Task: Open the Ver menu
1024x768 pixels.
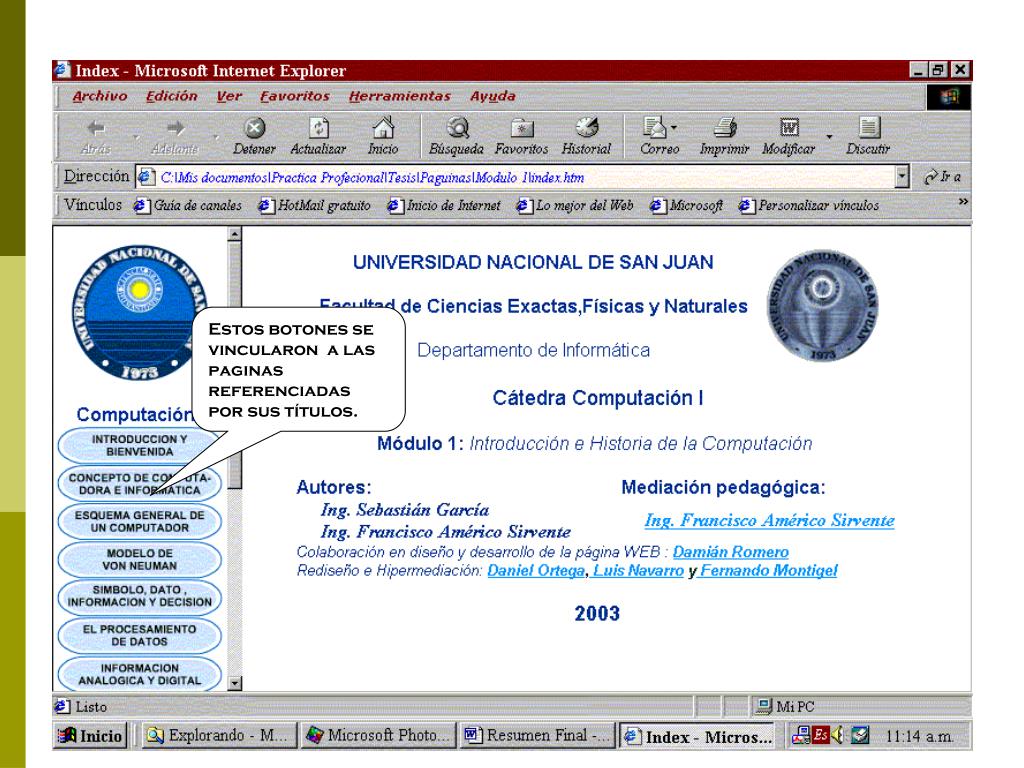Action: pyautogui.click(x=229, y=96)
